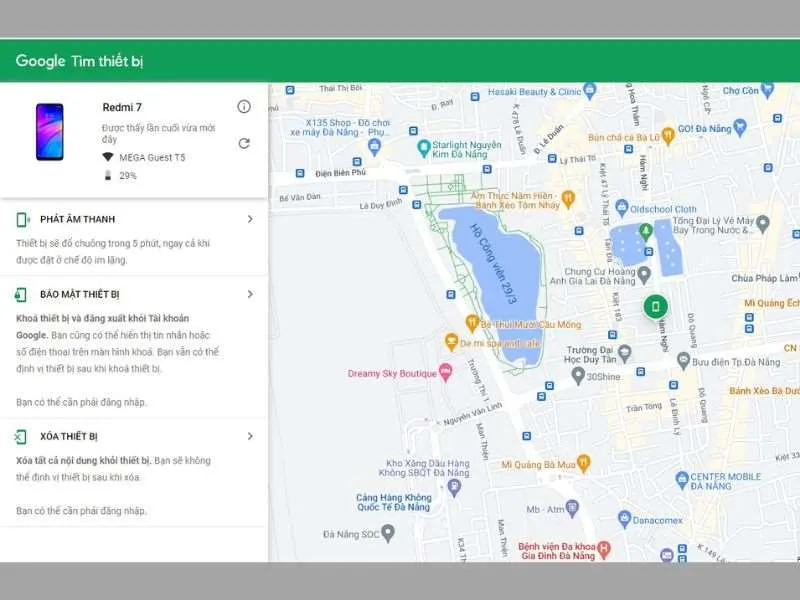Click the Hồ Công viên 29/3 lake label

pyautogui.click(x=493, y=264)
